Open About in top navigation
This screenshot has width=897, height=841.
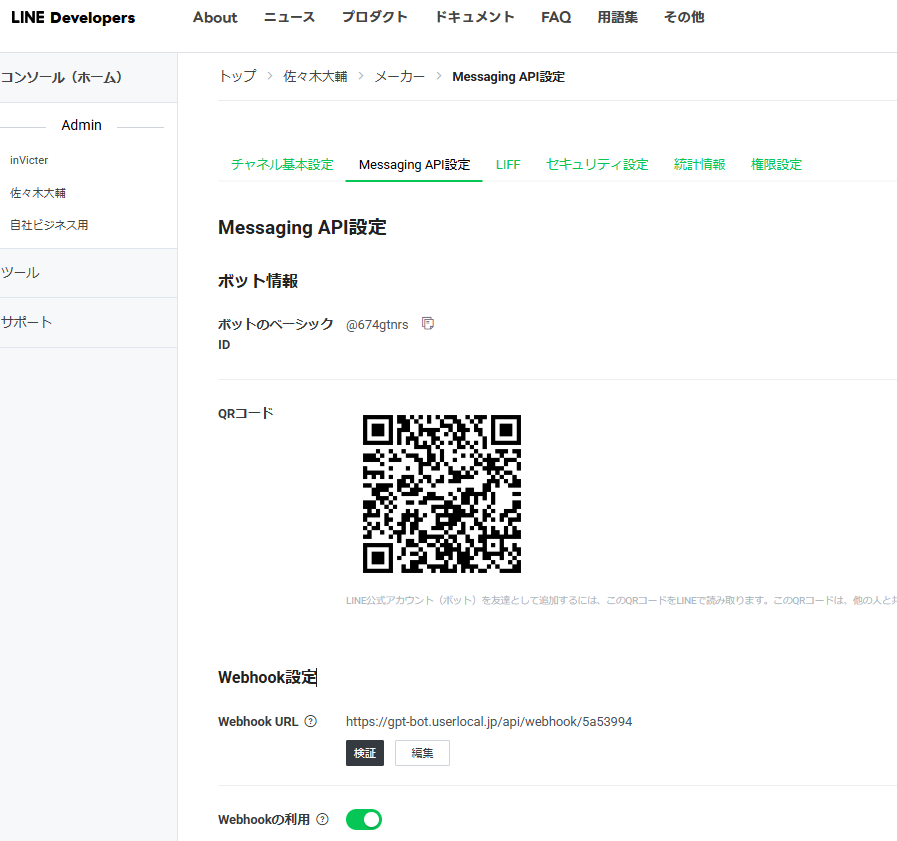click(x=215, y=18)
